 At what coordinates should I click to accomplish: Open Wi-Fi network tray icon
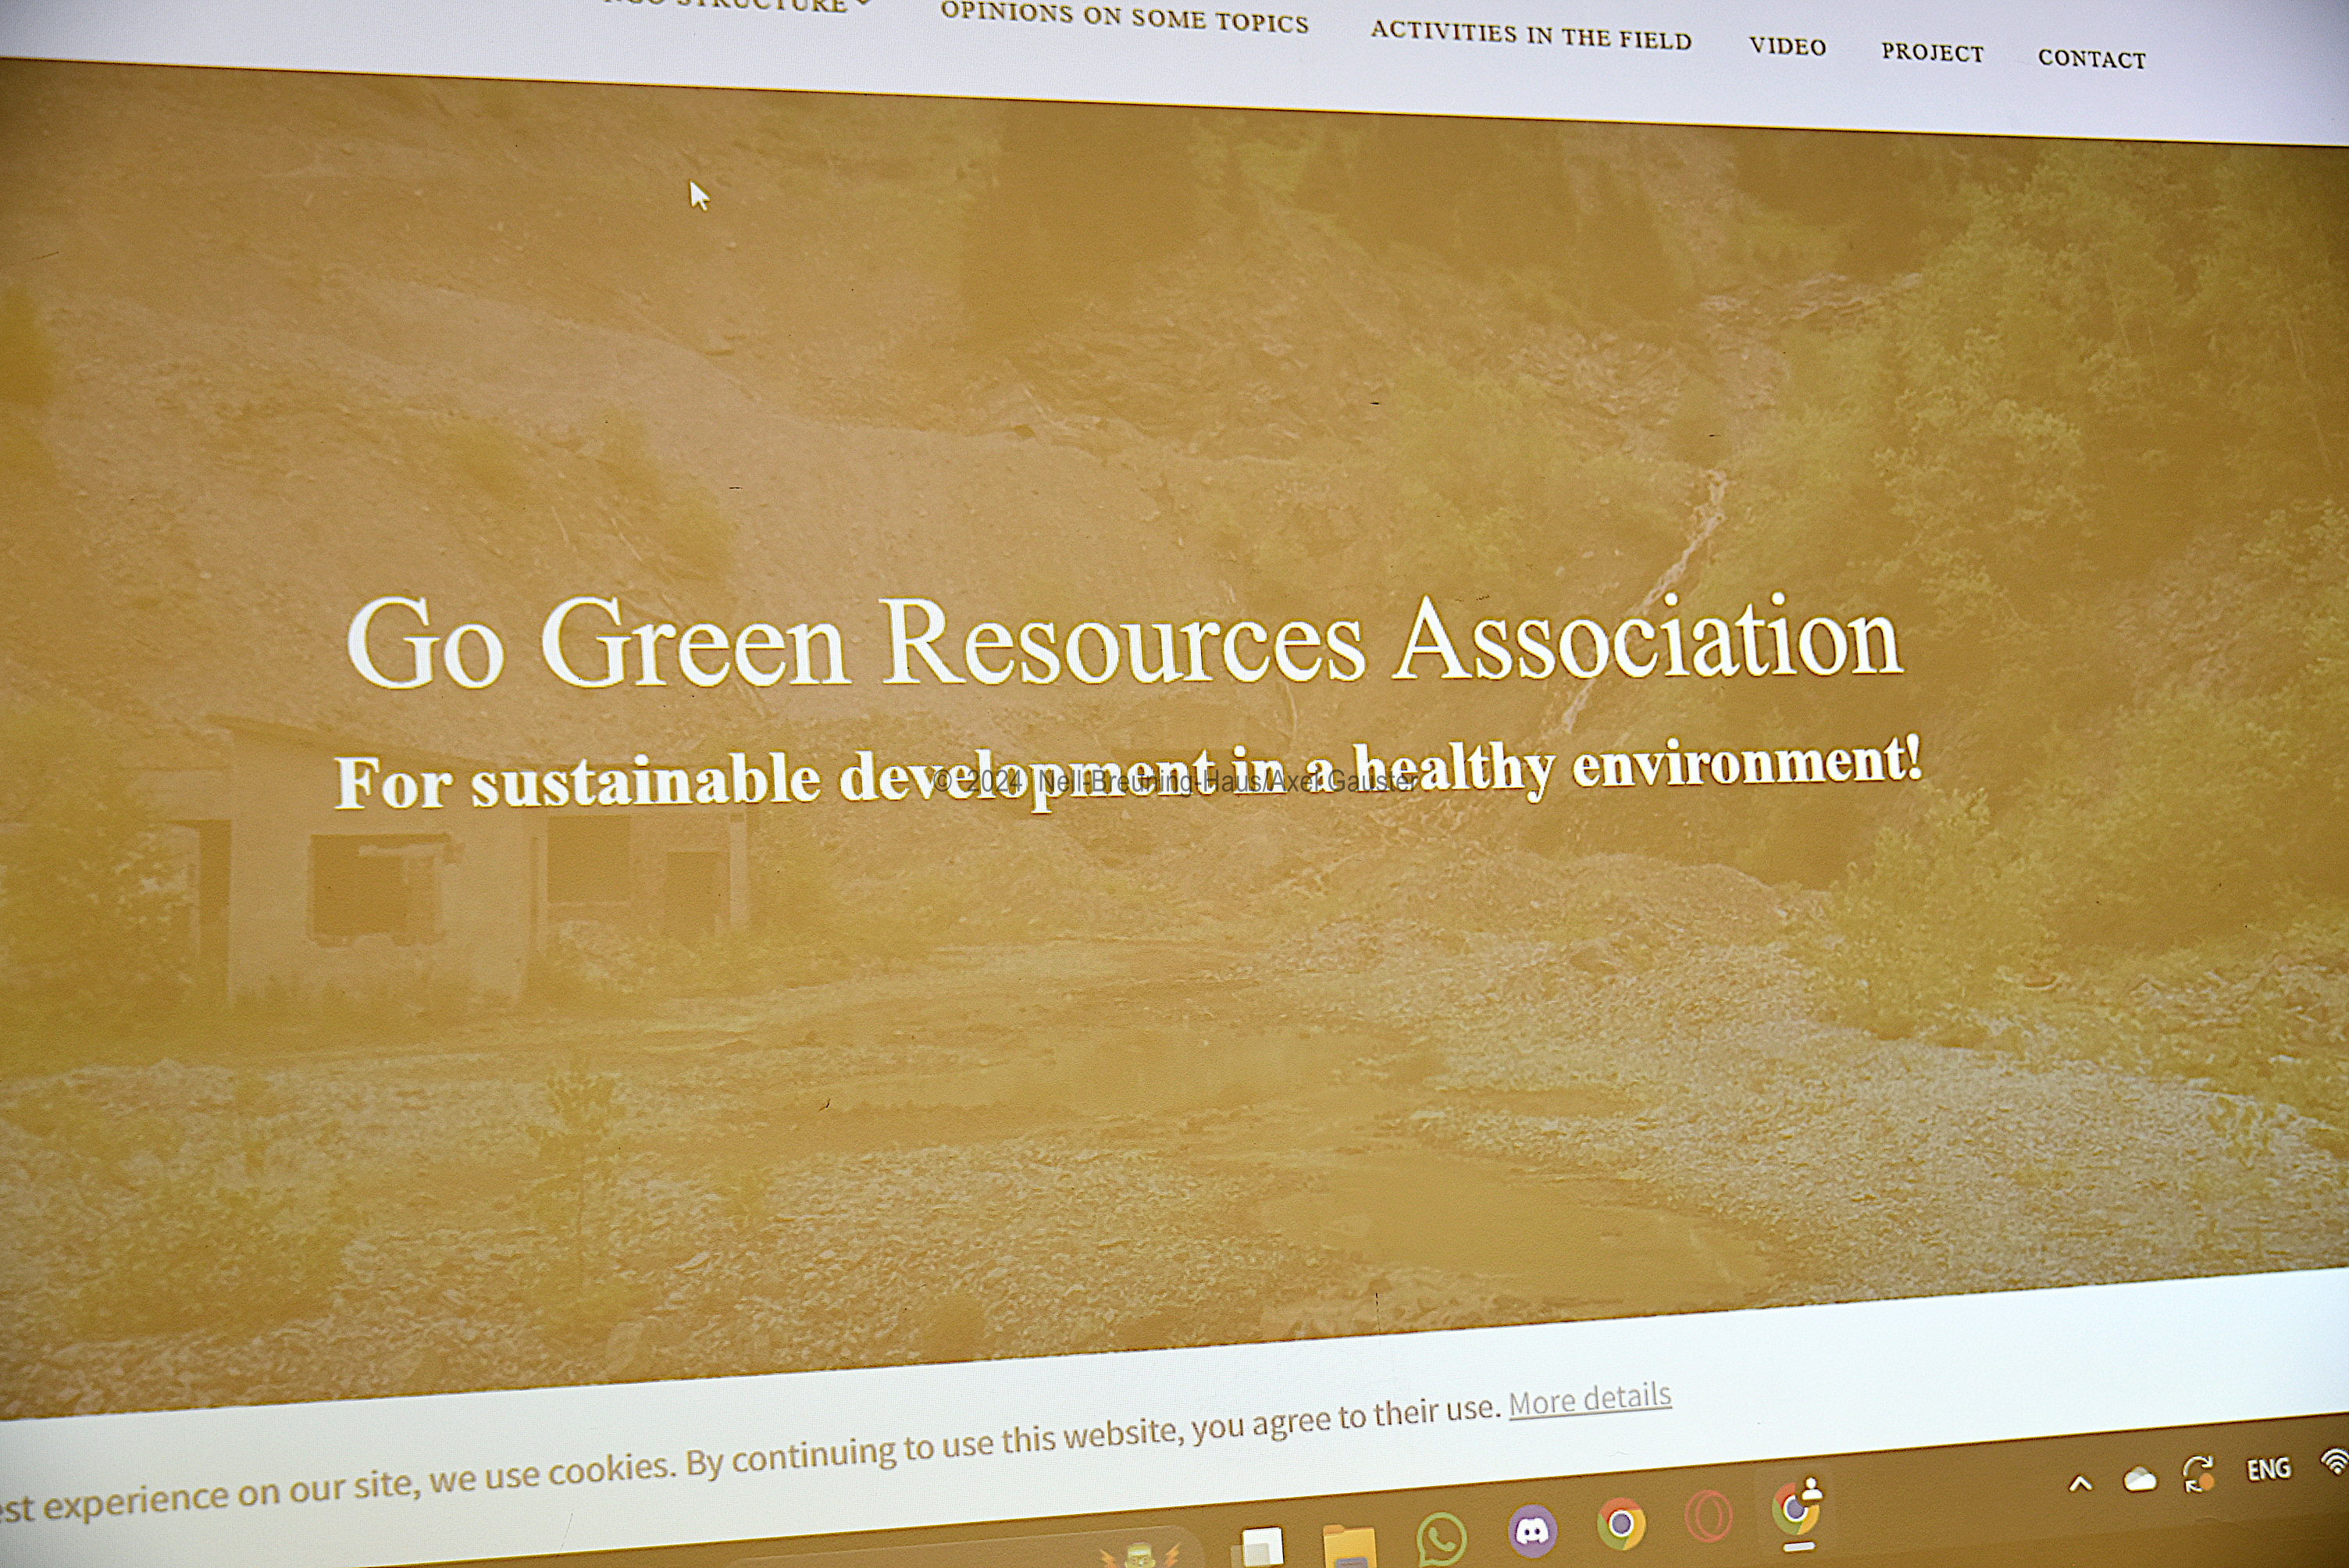(x=2336, y=1463)
